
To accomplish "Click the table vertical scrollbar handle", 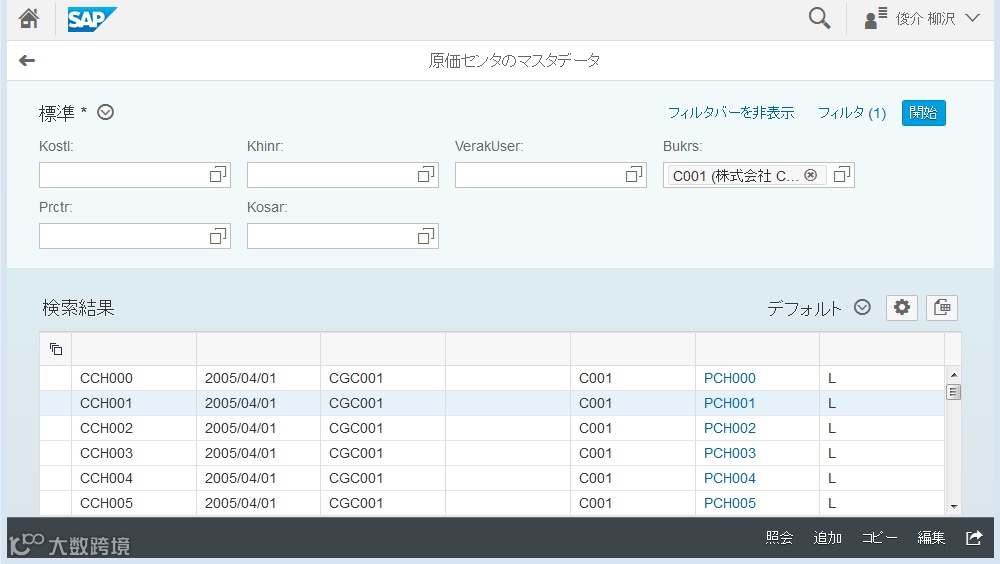I will pyautogui.click(x=953, y=392).
